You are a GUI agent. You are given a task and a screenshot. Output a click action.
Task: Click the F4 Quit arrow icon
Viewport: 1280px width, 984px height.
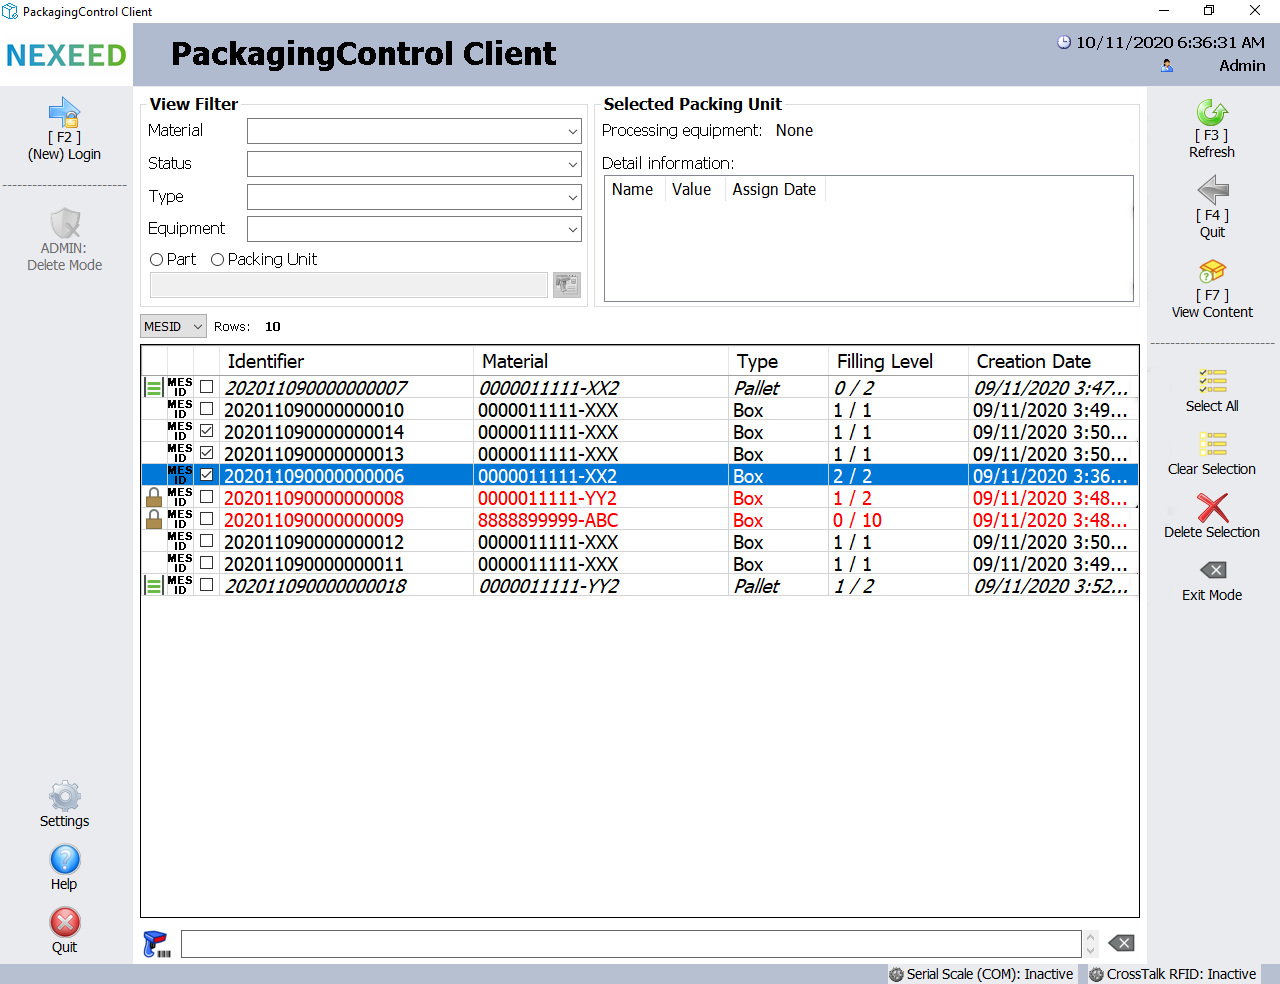click(x=1212, y=191)
